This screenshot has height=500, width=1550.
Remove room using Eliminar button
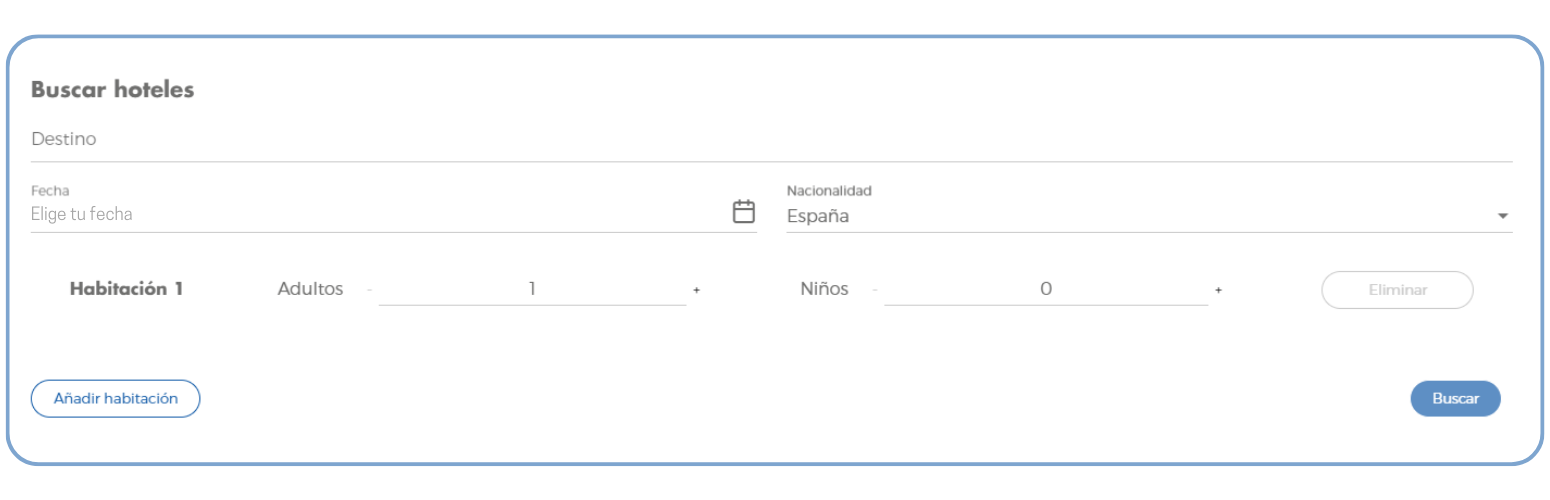[1398, 290]
